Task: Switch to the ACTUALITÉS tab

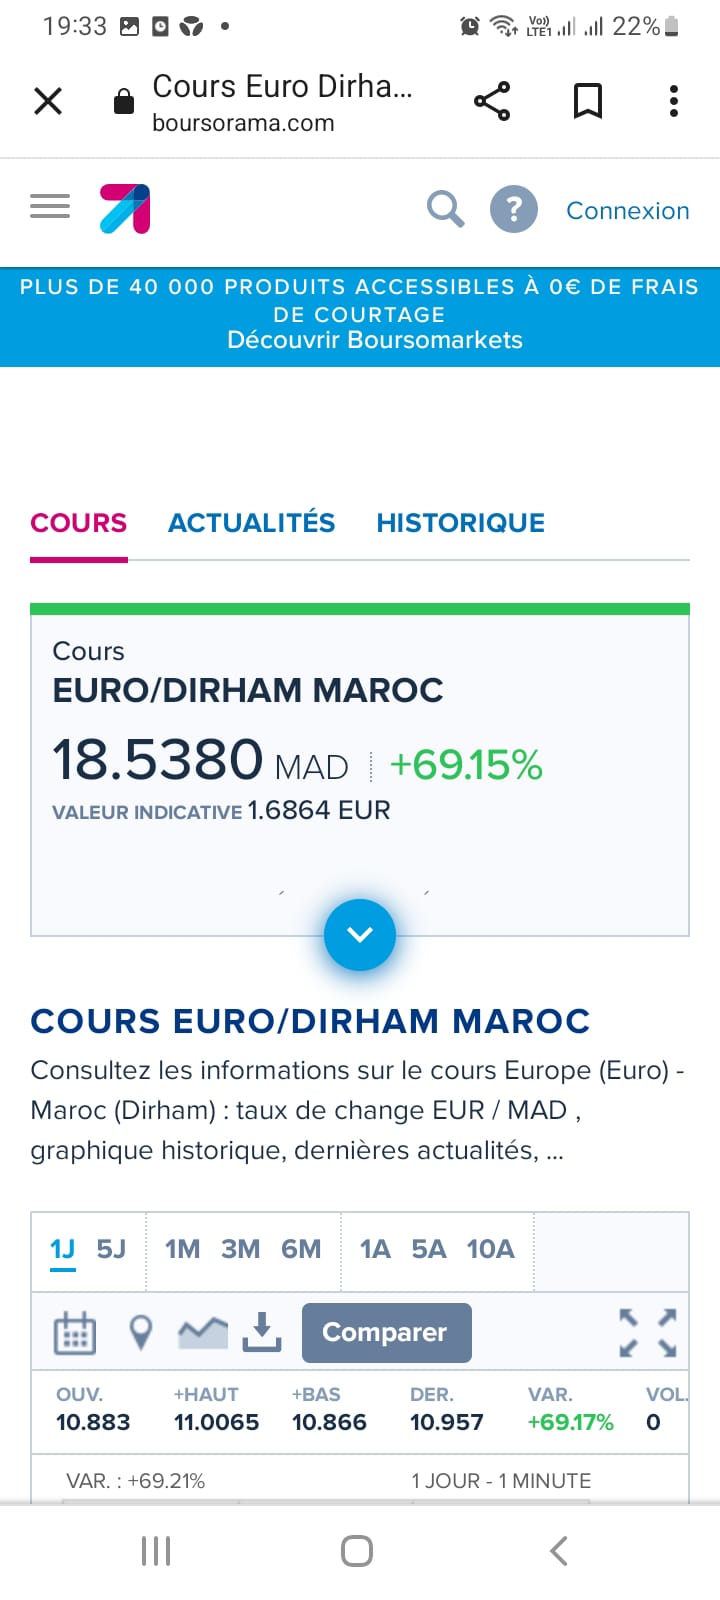Action: 251,522
